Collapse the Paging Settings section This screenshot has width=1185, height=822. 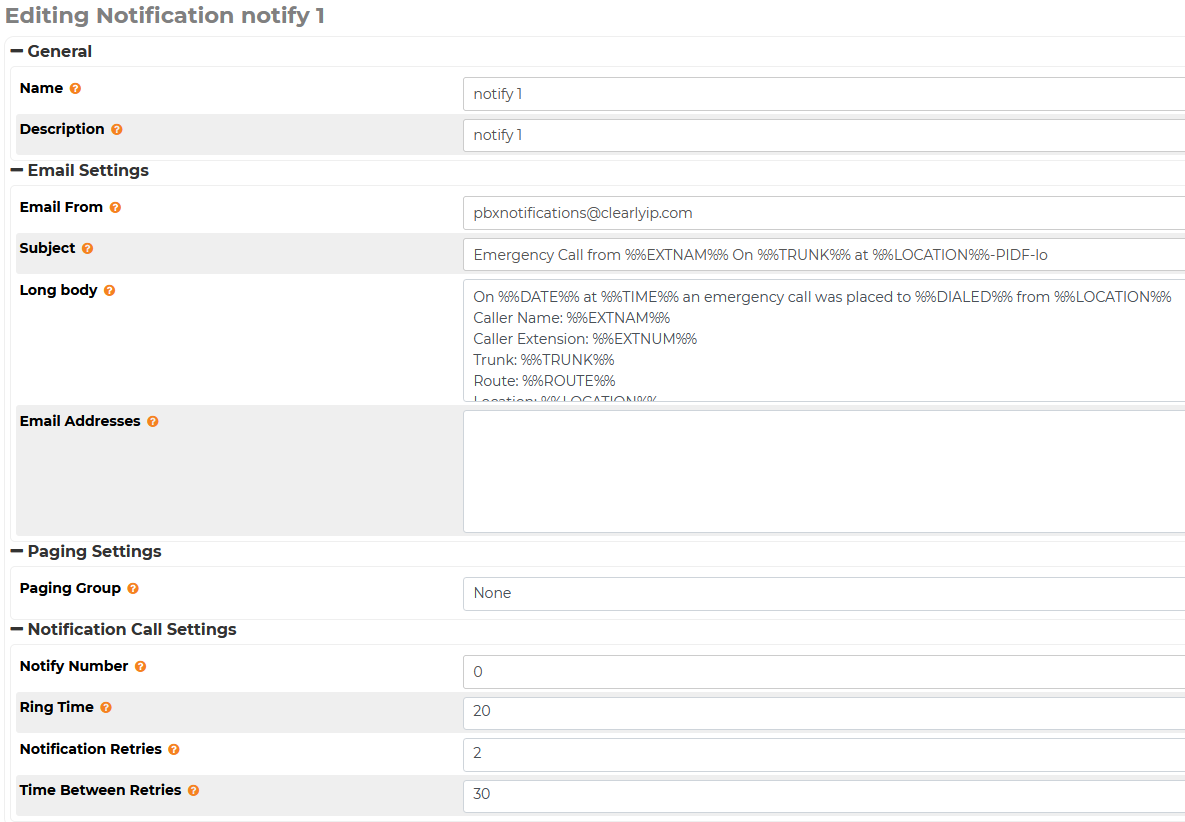17,551
